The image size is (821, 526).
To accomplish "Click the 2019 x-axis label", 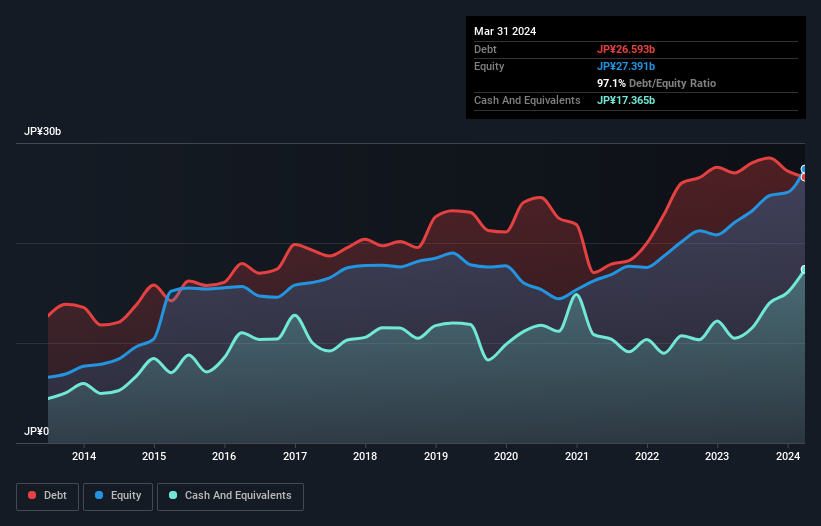I will pyautogui.click(x=436, y=456).
